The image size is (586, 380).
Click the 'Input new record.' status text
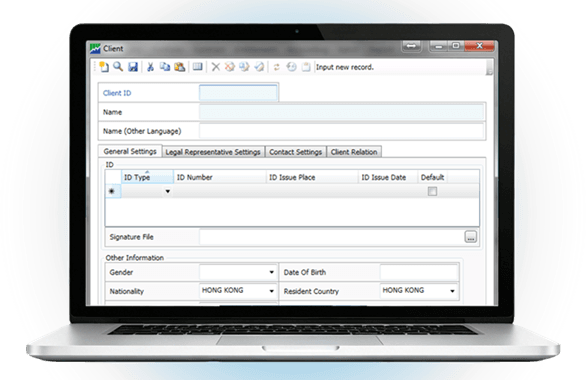click(x=345, y=67)
